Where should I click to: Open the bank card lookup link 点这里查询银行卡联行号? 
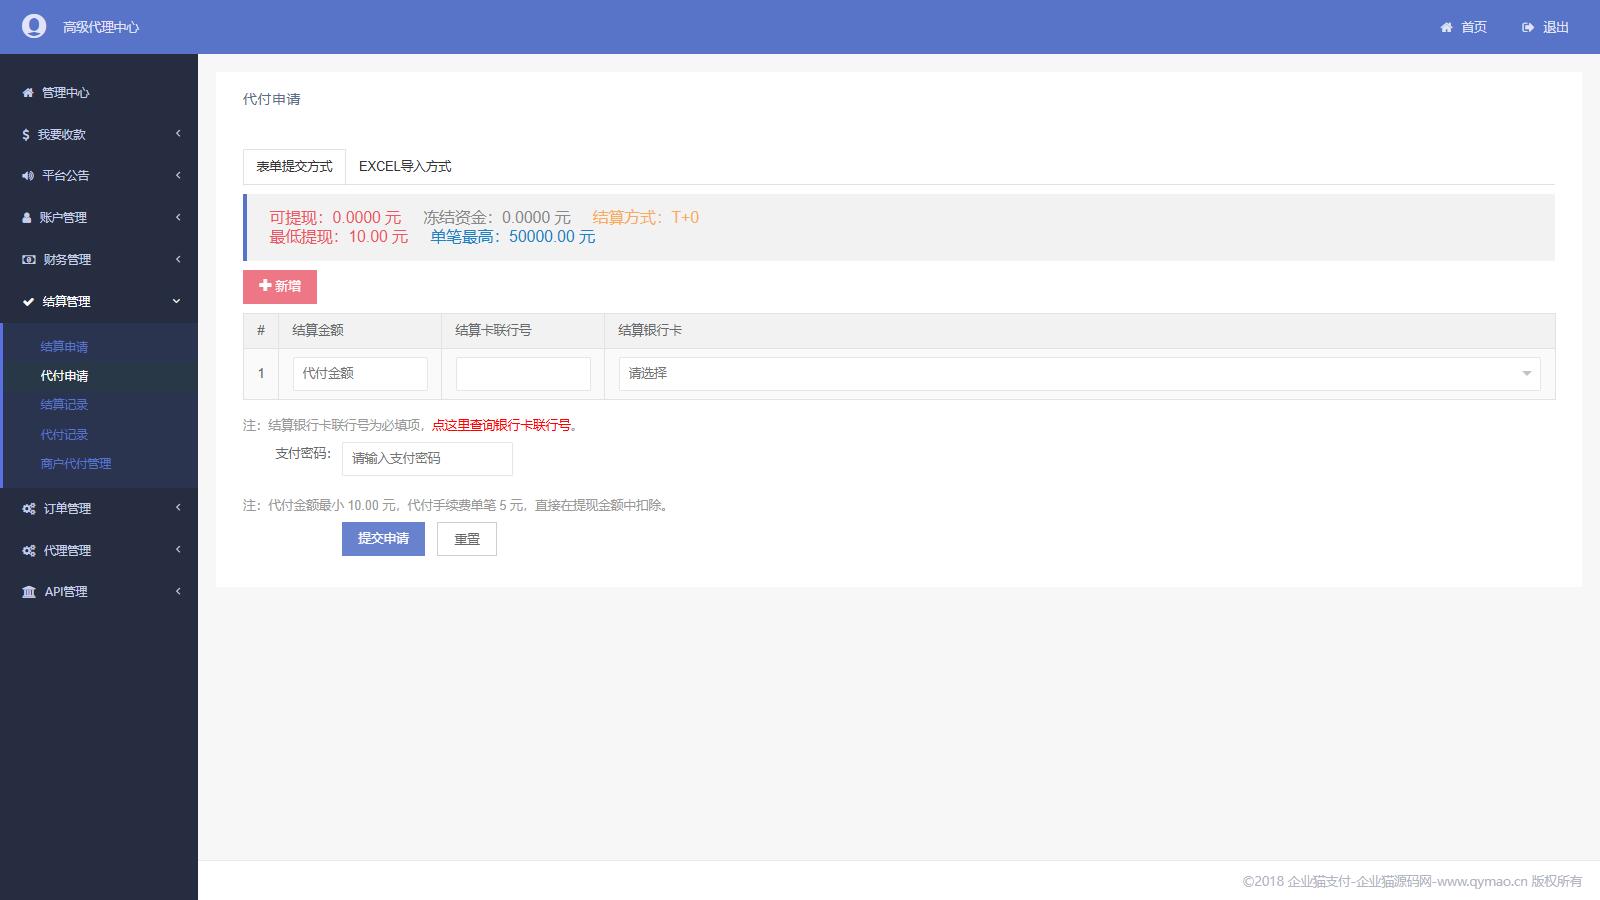502,424
